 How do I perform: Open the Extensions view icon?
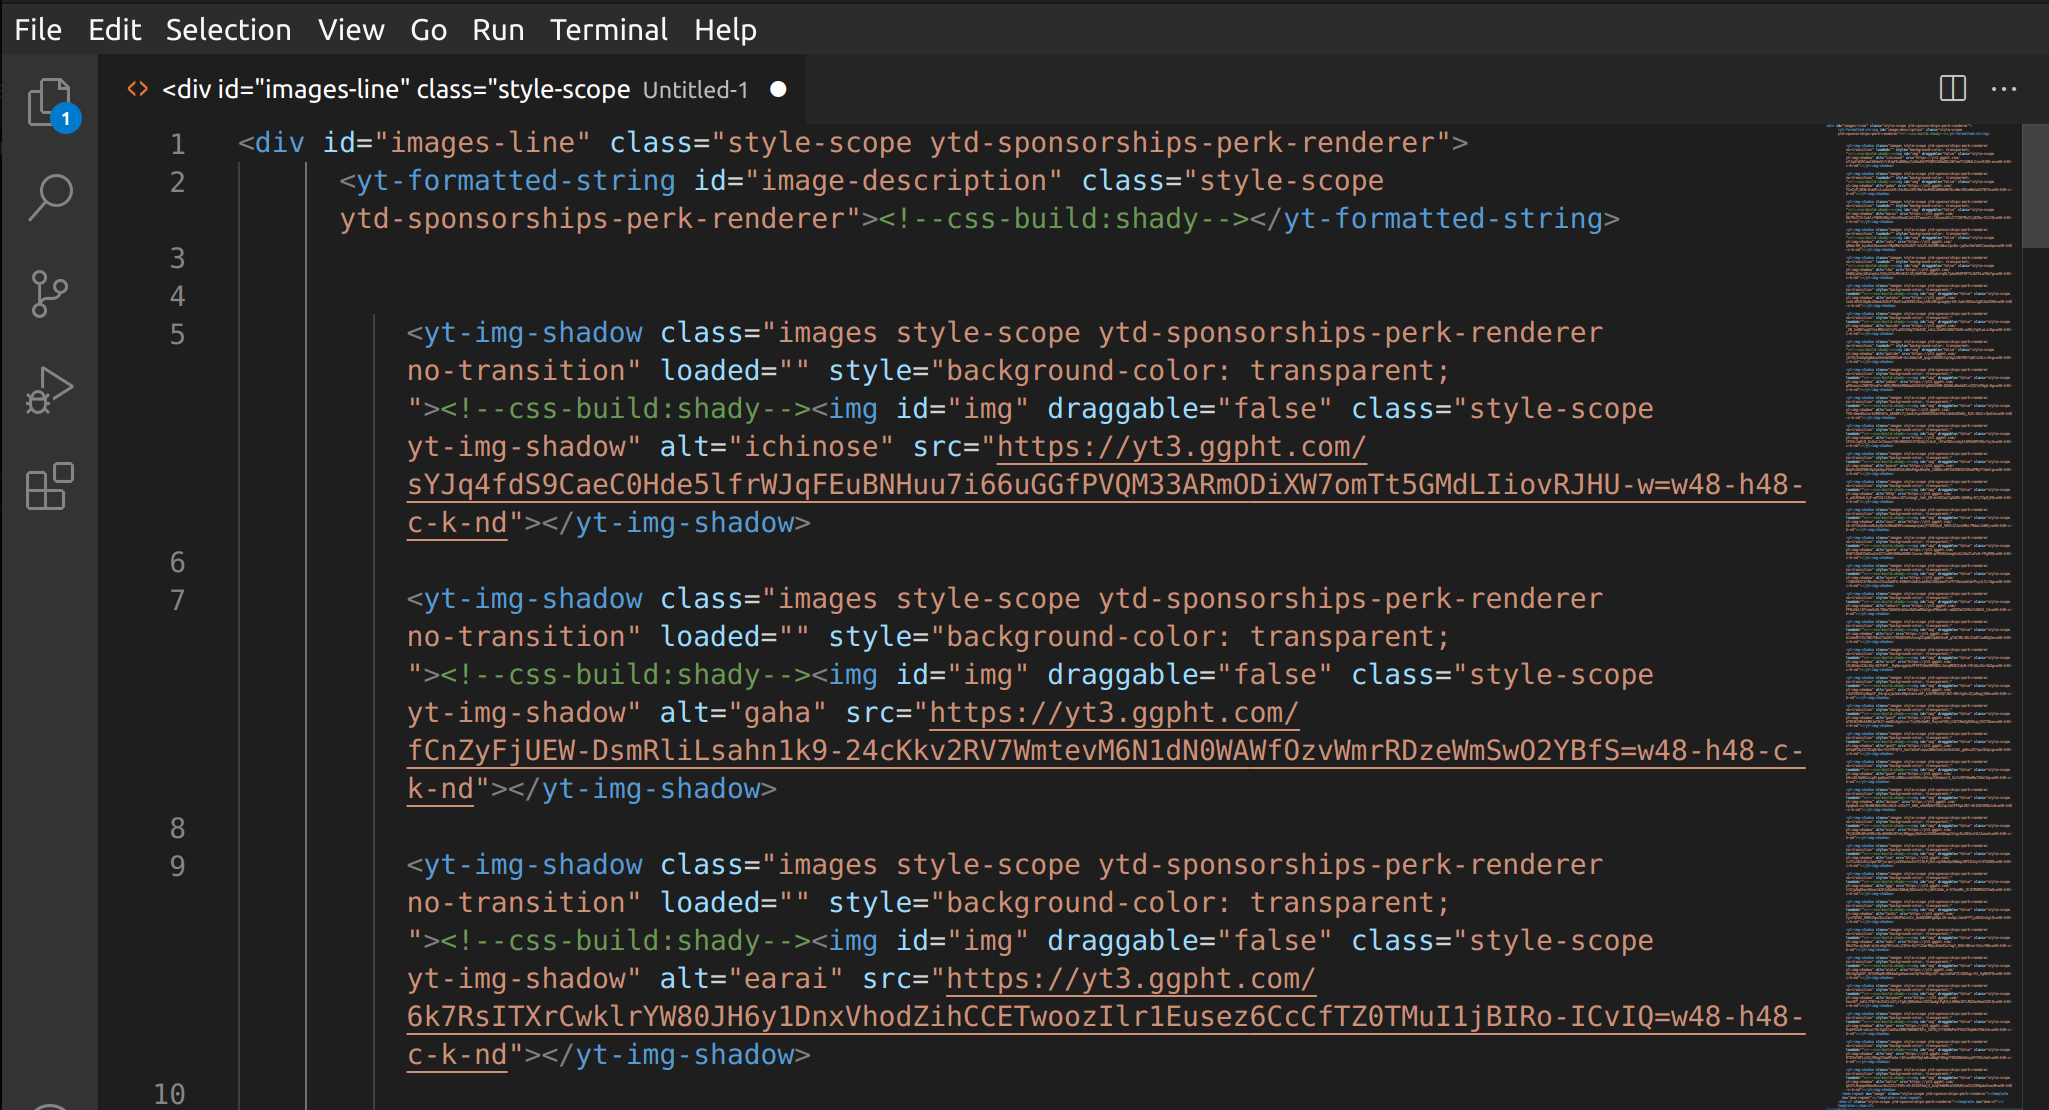49,486
